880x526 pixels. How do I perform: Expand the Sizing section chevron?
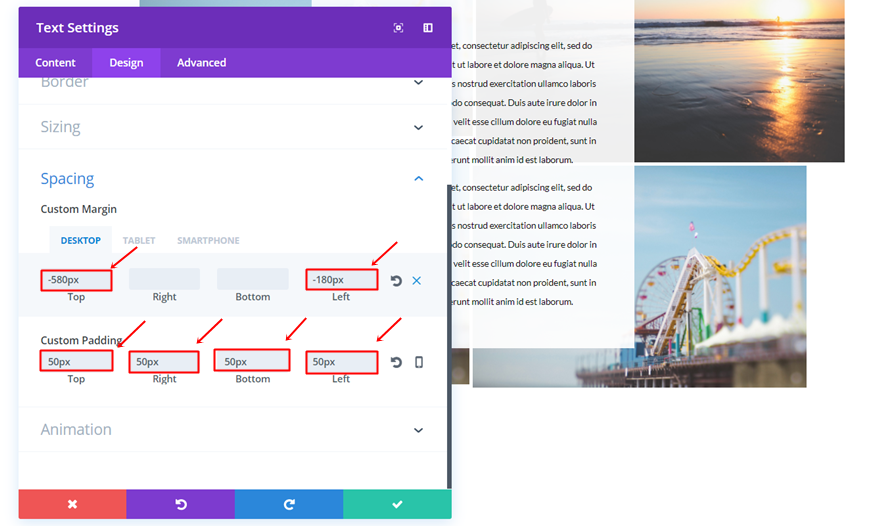click(418, 127)
